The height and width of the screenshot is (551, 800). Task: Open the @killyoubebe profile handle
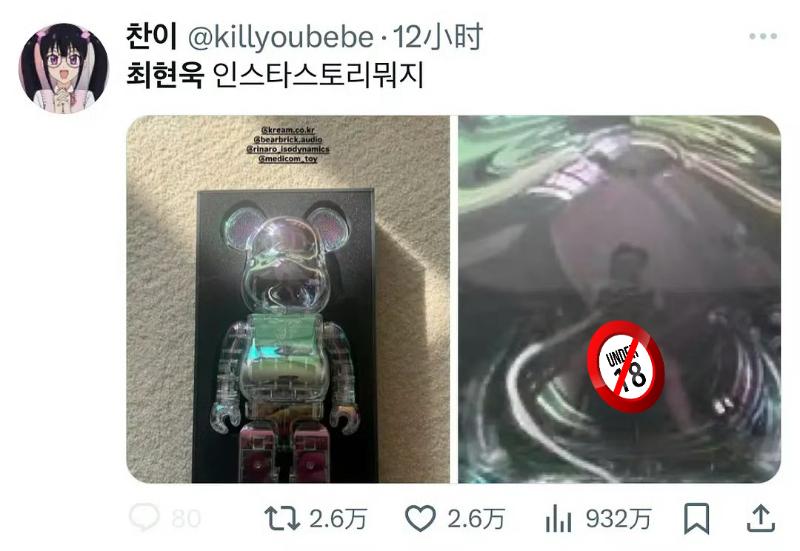(281, 38)
